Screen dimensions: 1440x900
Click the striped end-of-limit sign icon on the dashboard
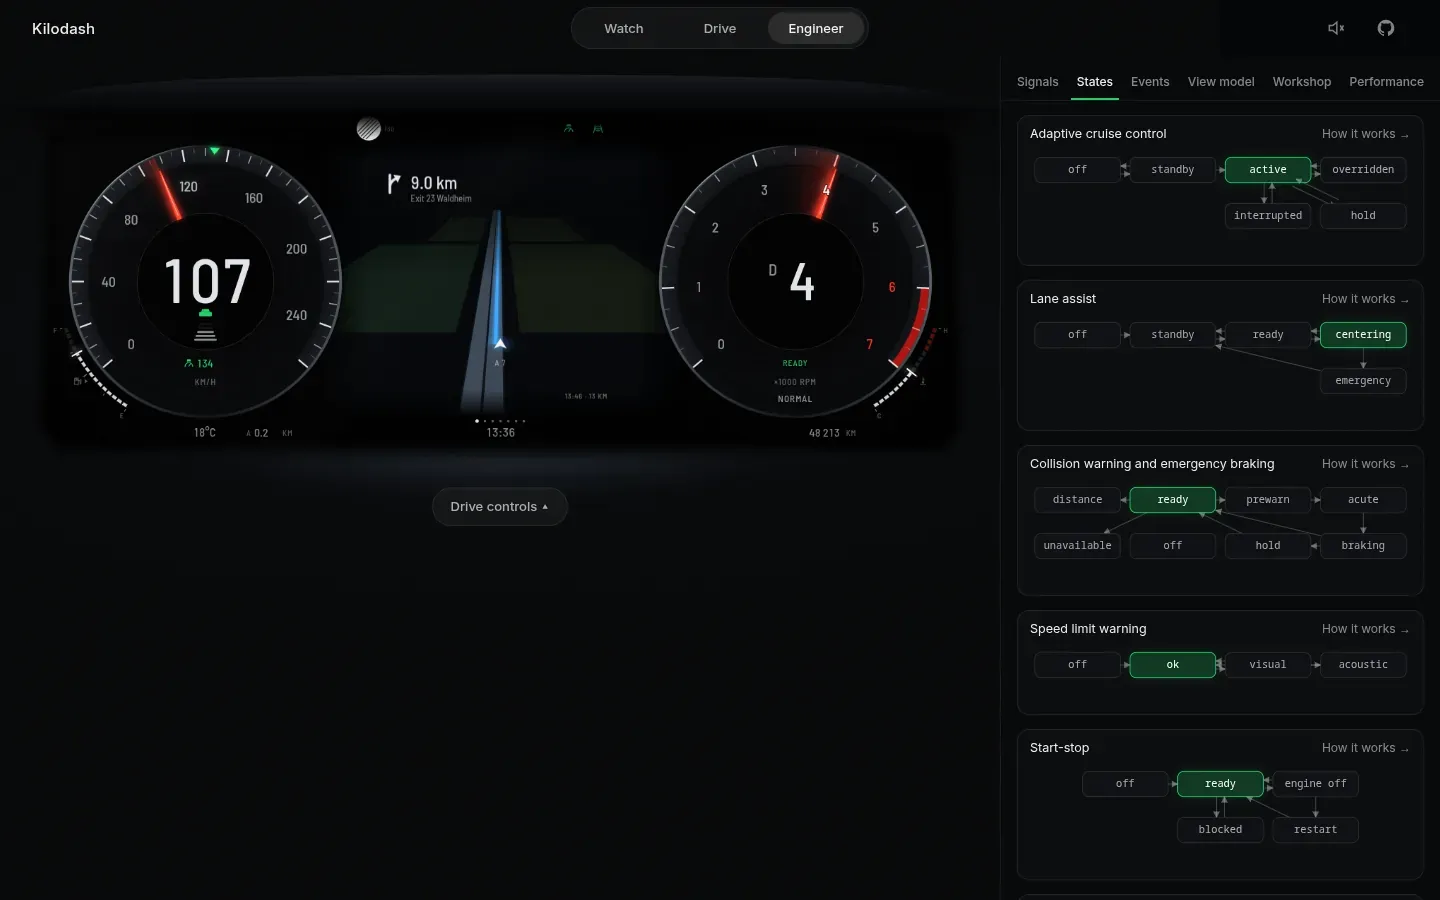pos(369,129)
